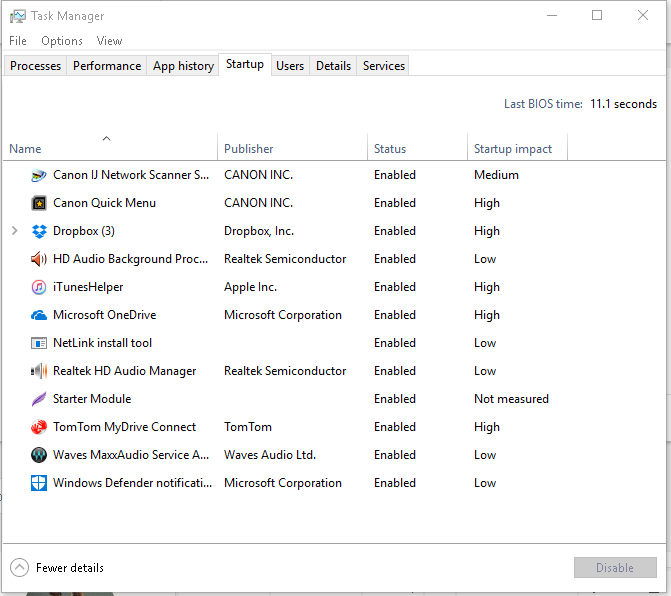
Task: Open the Options menu
Action: (62, 41)
